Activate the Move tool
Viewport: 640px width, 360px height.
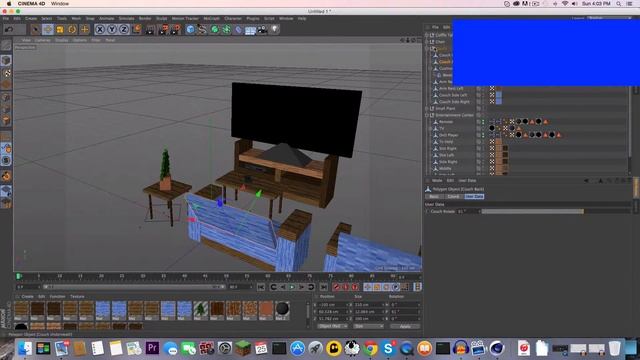[48, 29]
